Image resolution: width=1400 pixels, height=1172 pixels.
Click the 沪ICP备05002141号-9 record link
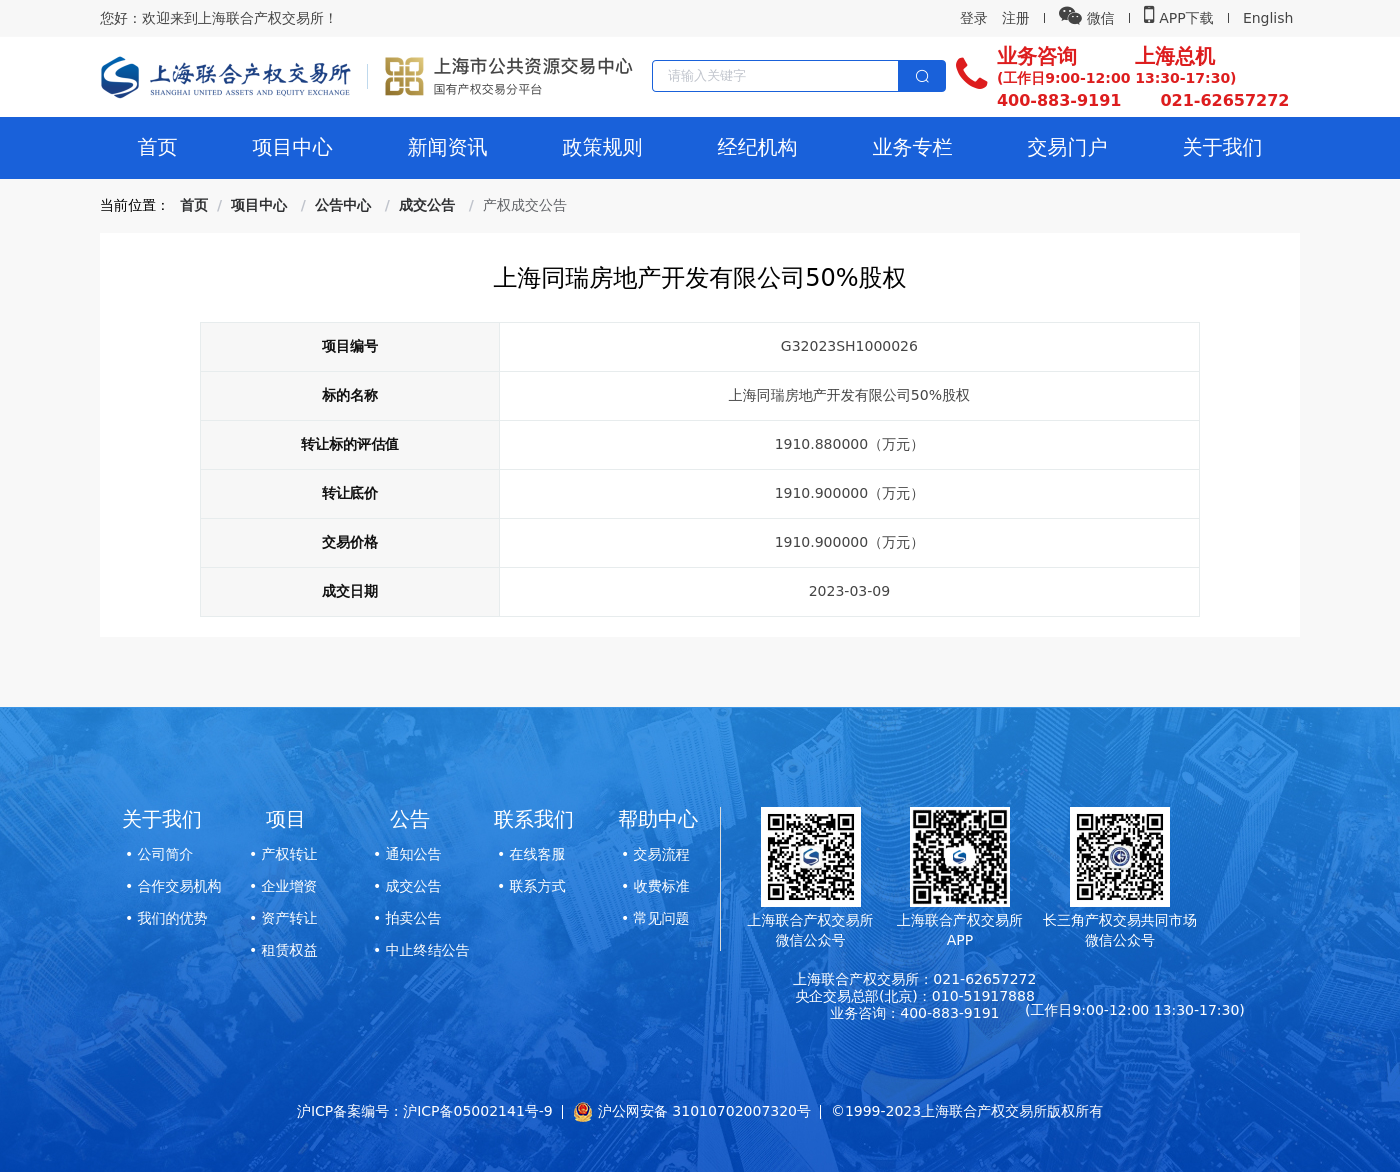tap(477, 1111)
